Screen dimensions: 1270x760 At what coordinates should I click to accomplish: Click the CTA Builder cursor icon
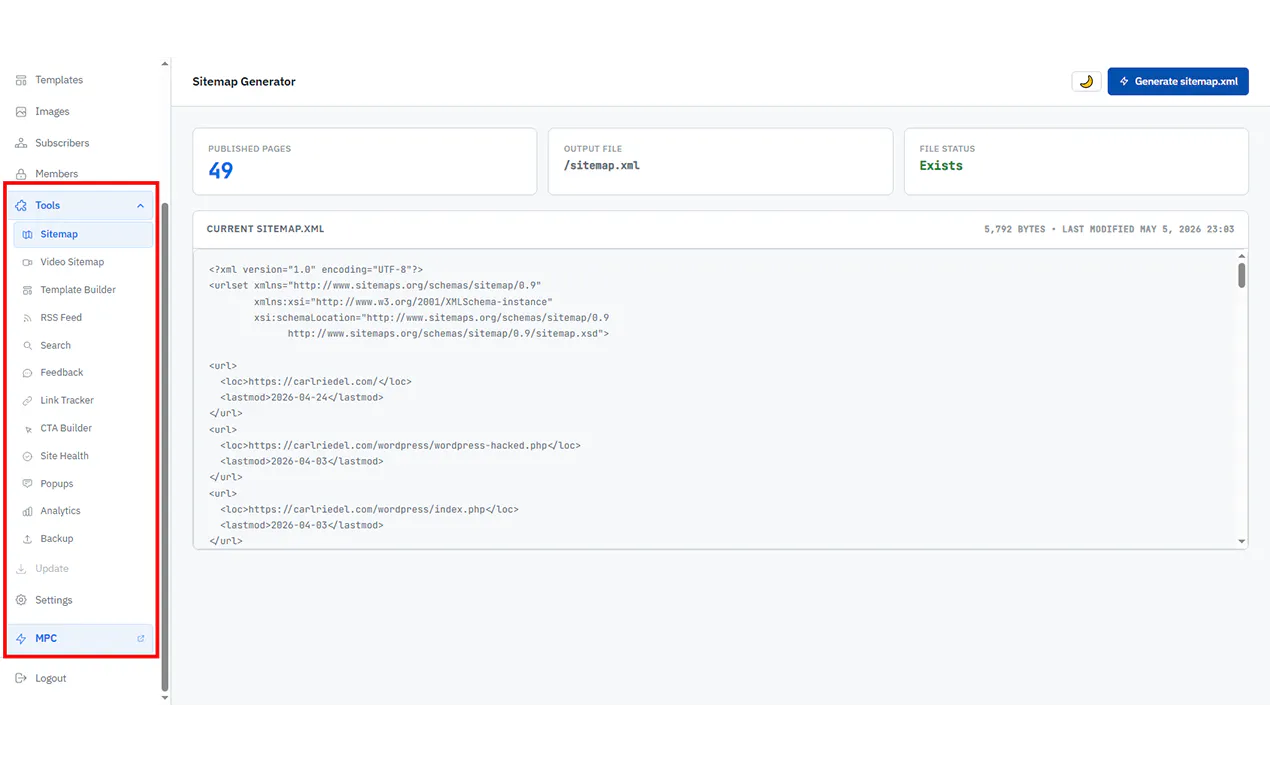coord(27,428)
